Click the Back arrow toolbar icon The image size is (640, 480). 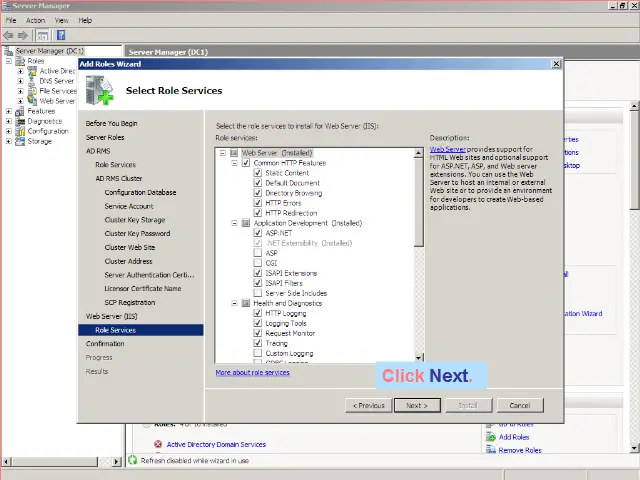[x=9, y=36]
